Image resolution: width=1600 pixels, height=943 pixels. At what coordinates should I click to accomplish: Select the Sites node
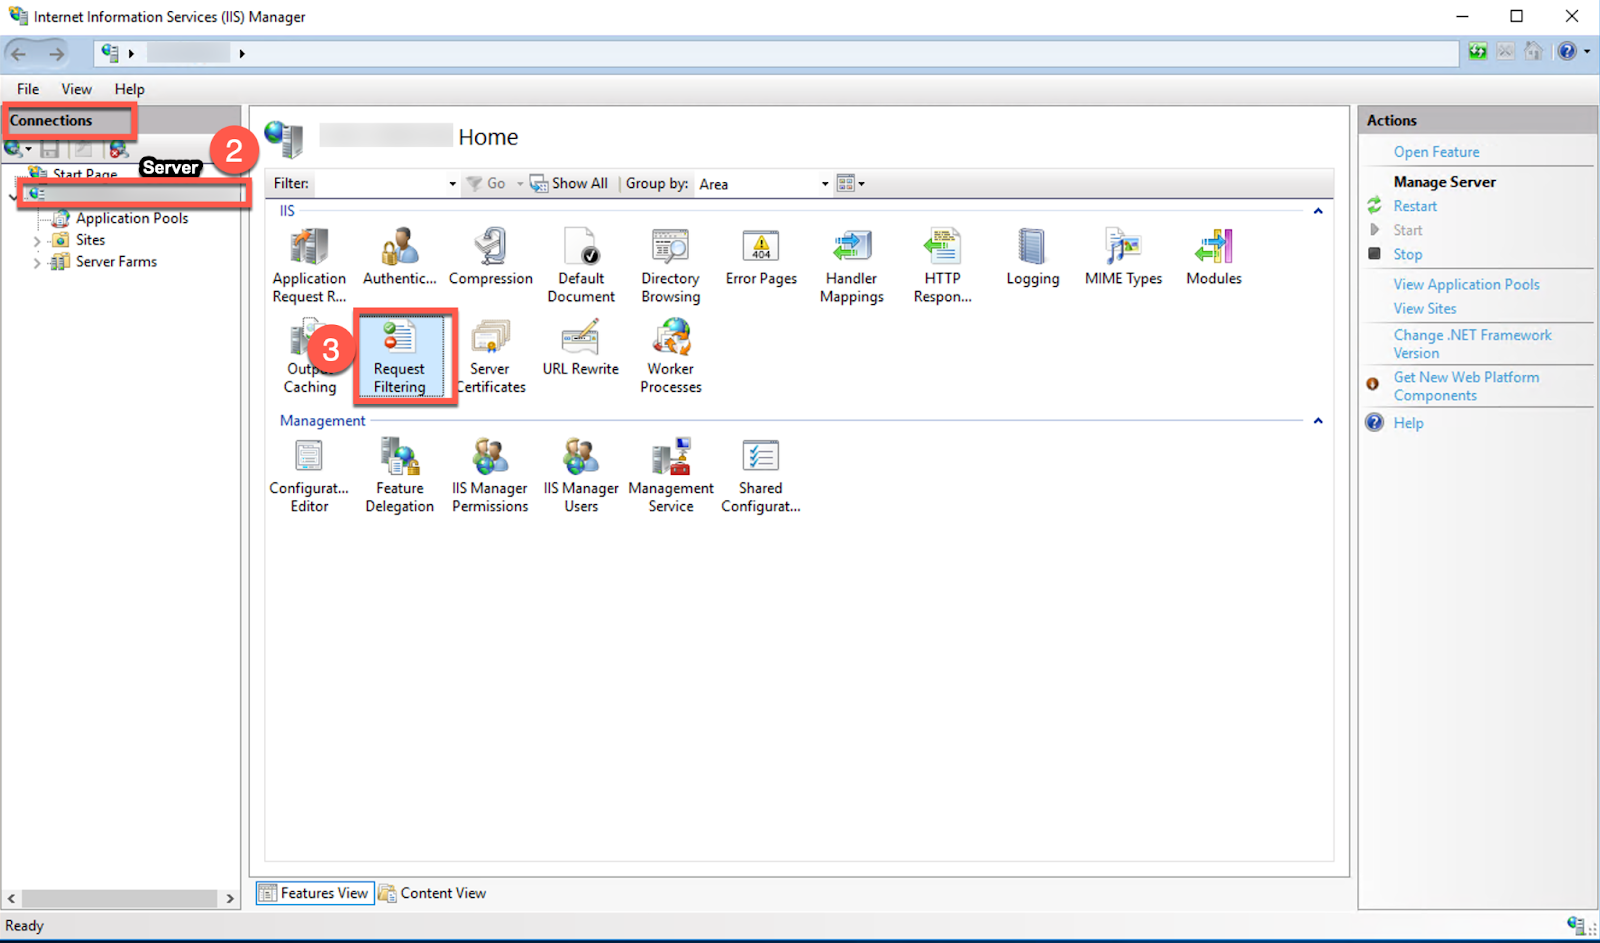click(90, 240)
